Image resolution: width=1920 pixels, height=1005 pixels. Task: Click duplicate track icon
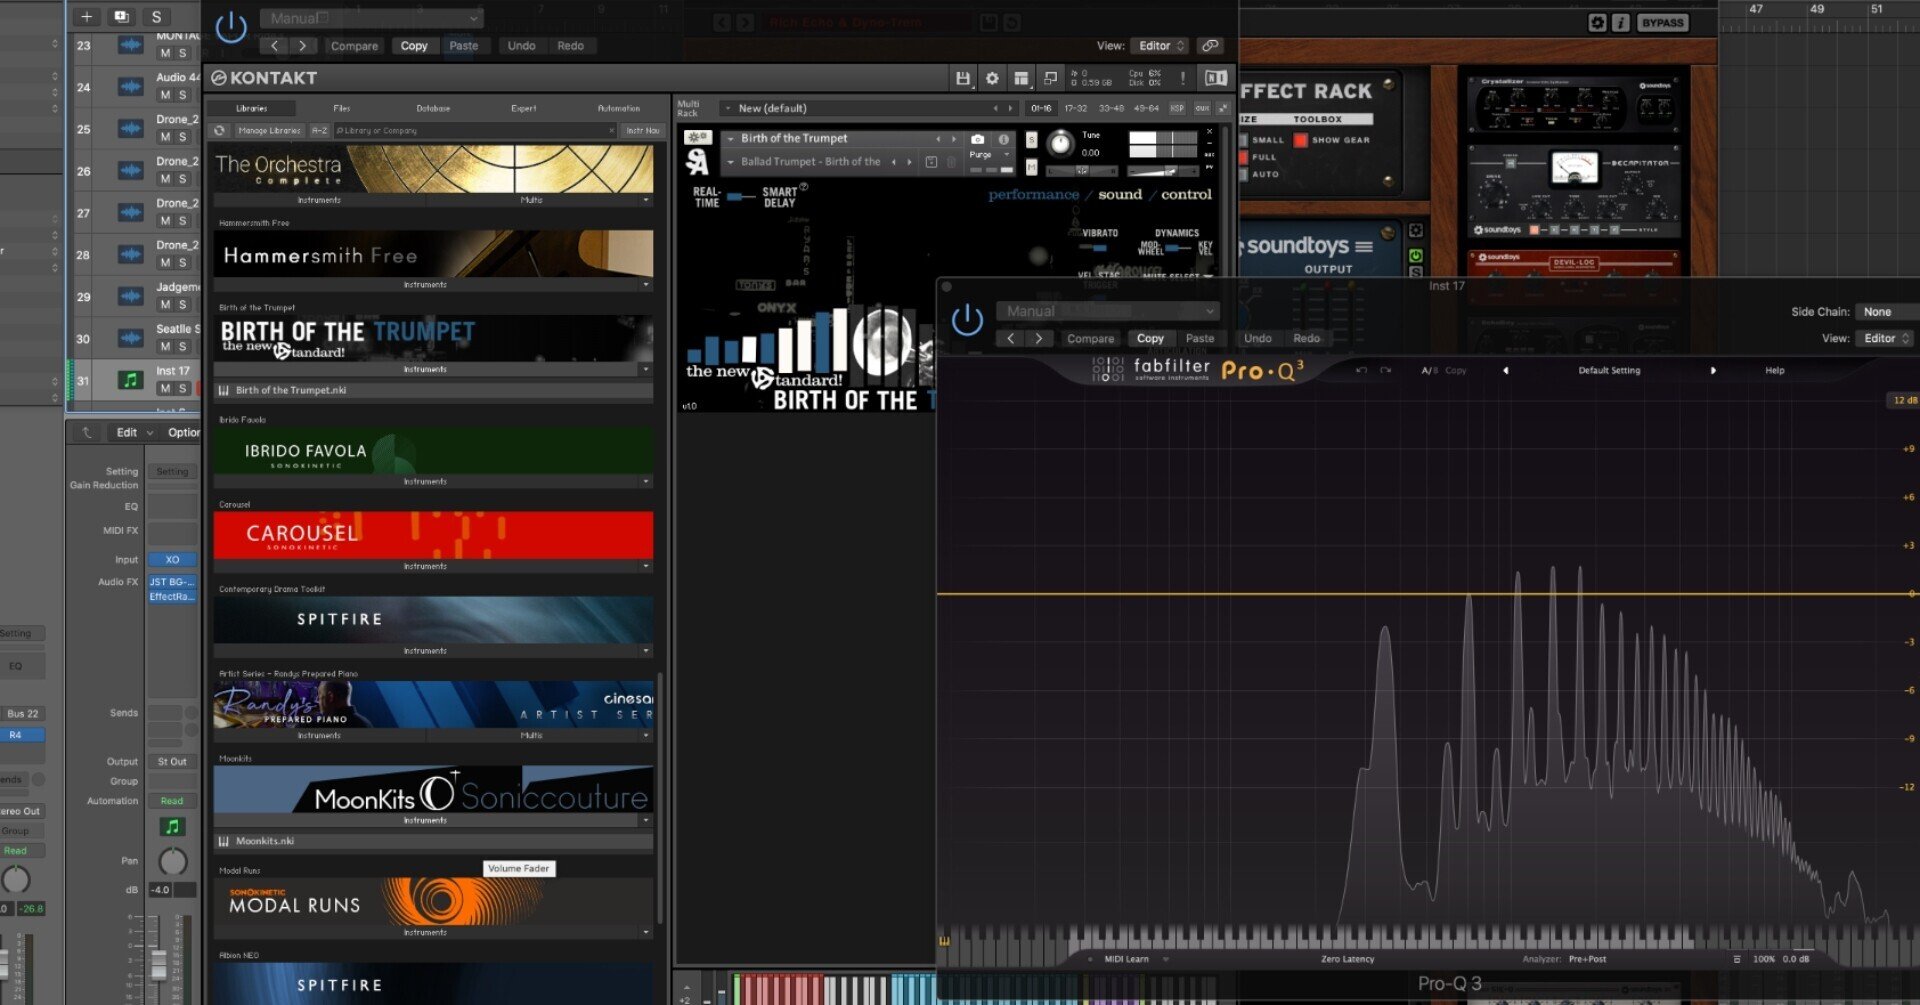(121, 17)
